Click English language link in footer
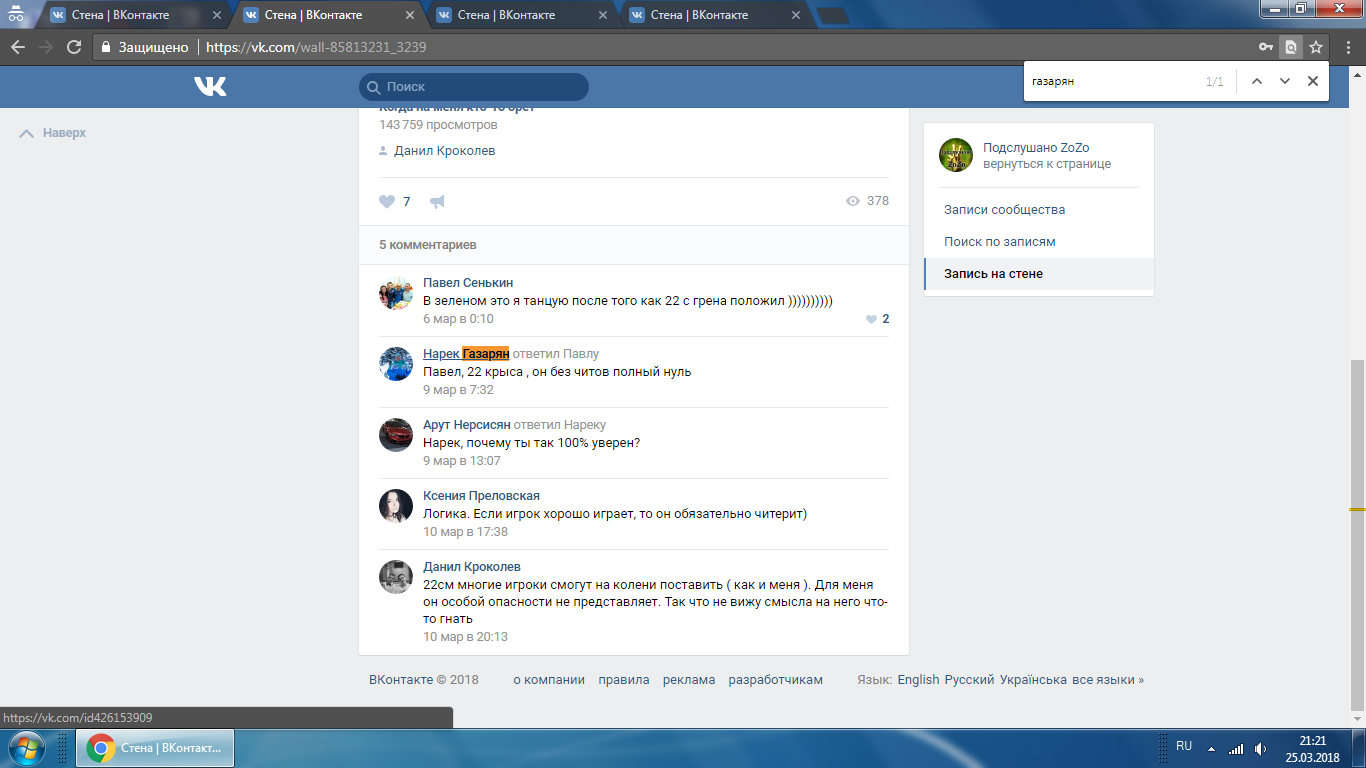Screen dimensions: 1366x768 (x=918, y=680)
